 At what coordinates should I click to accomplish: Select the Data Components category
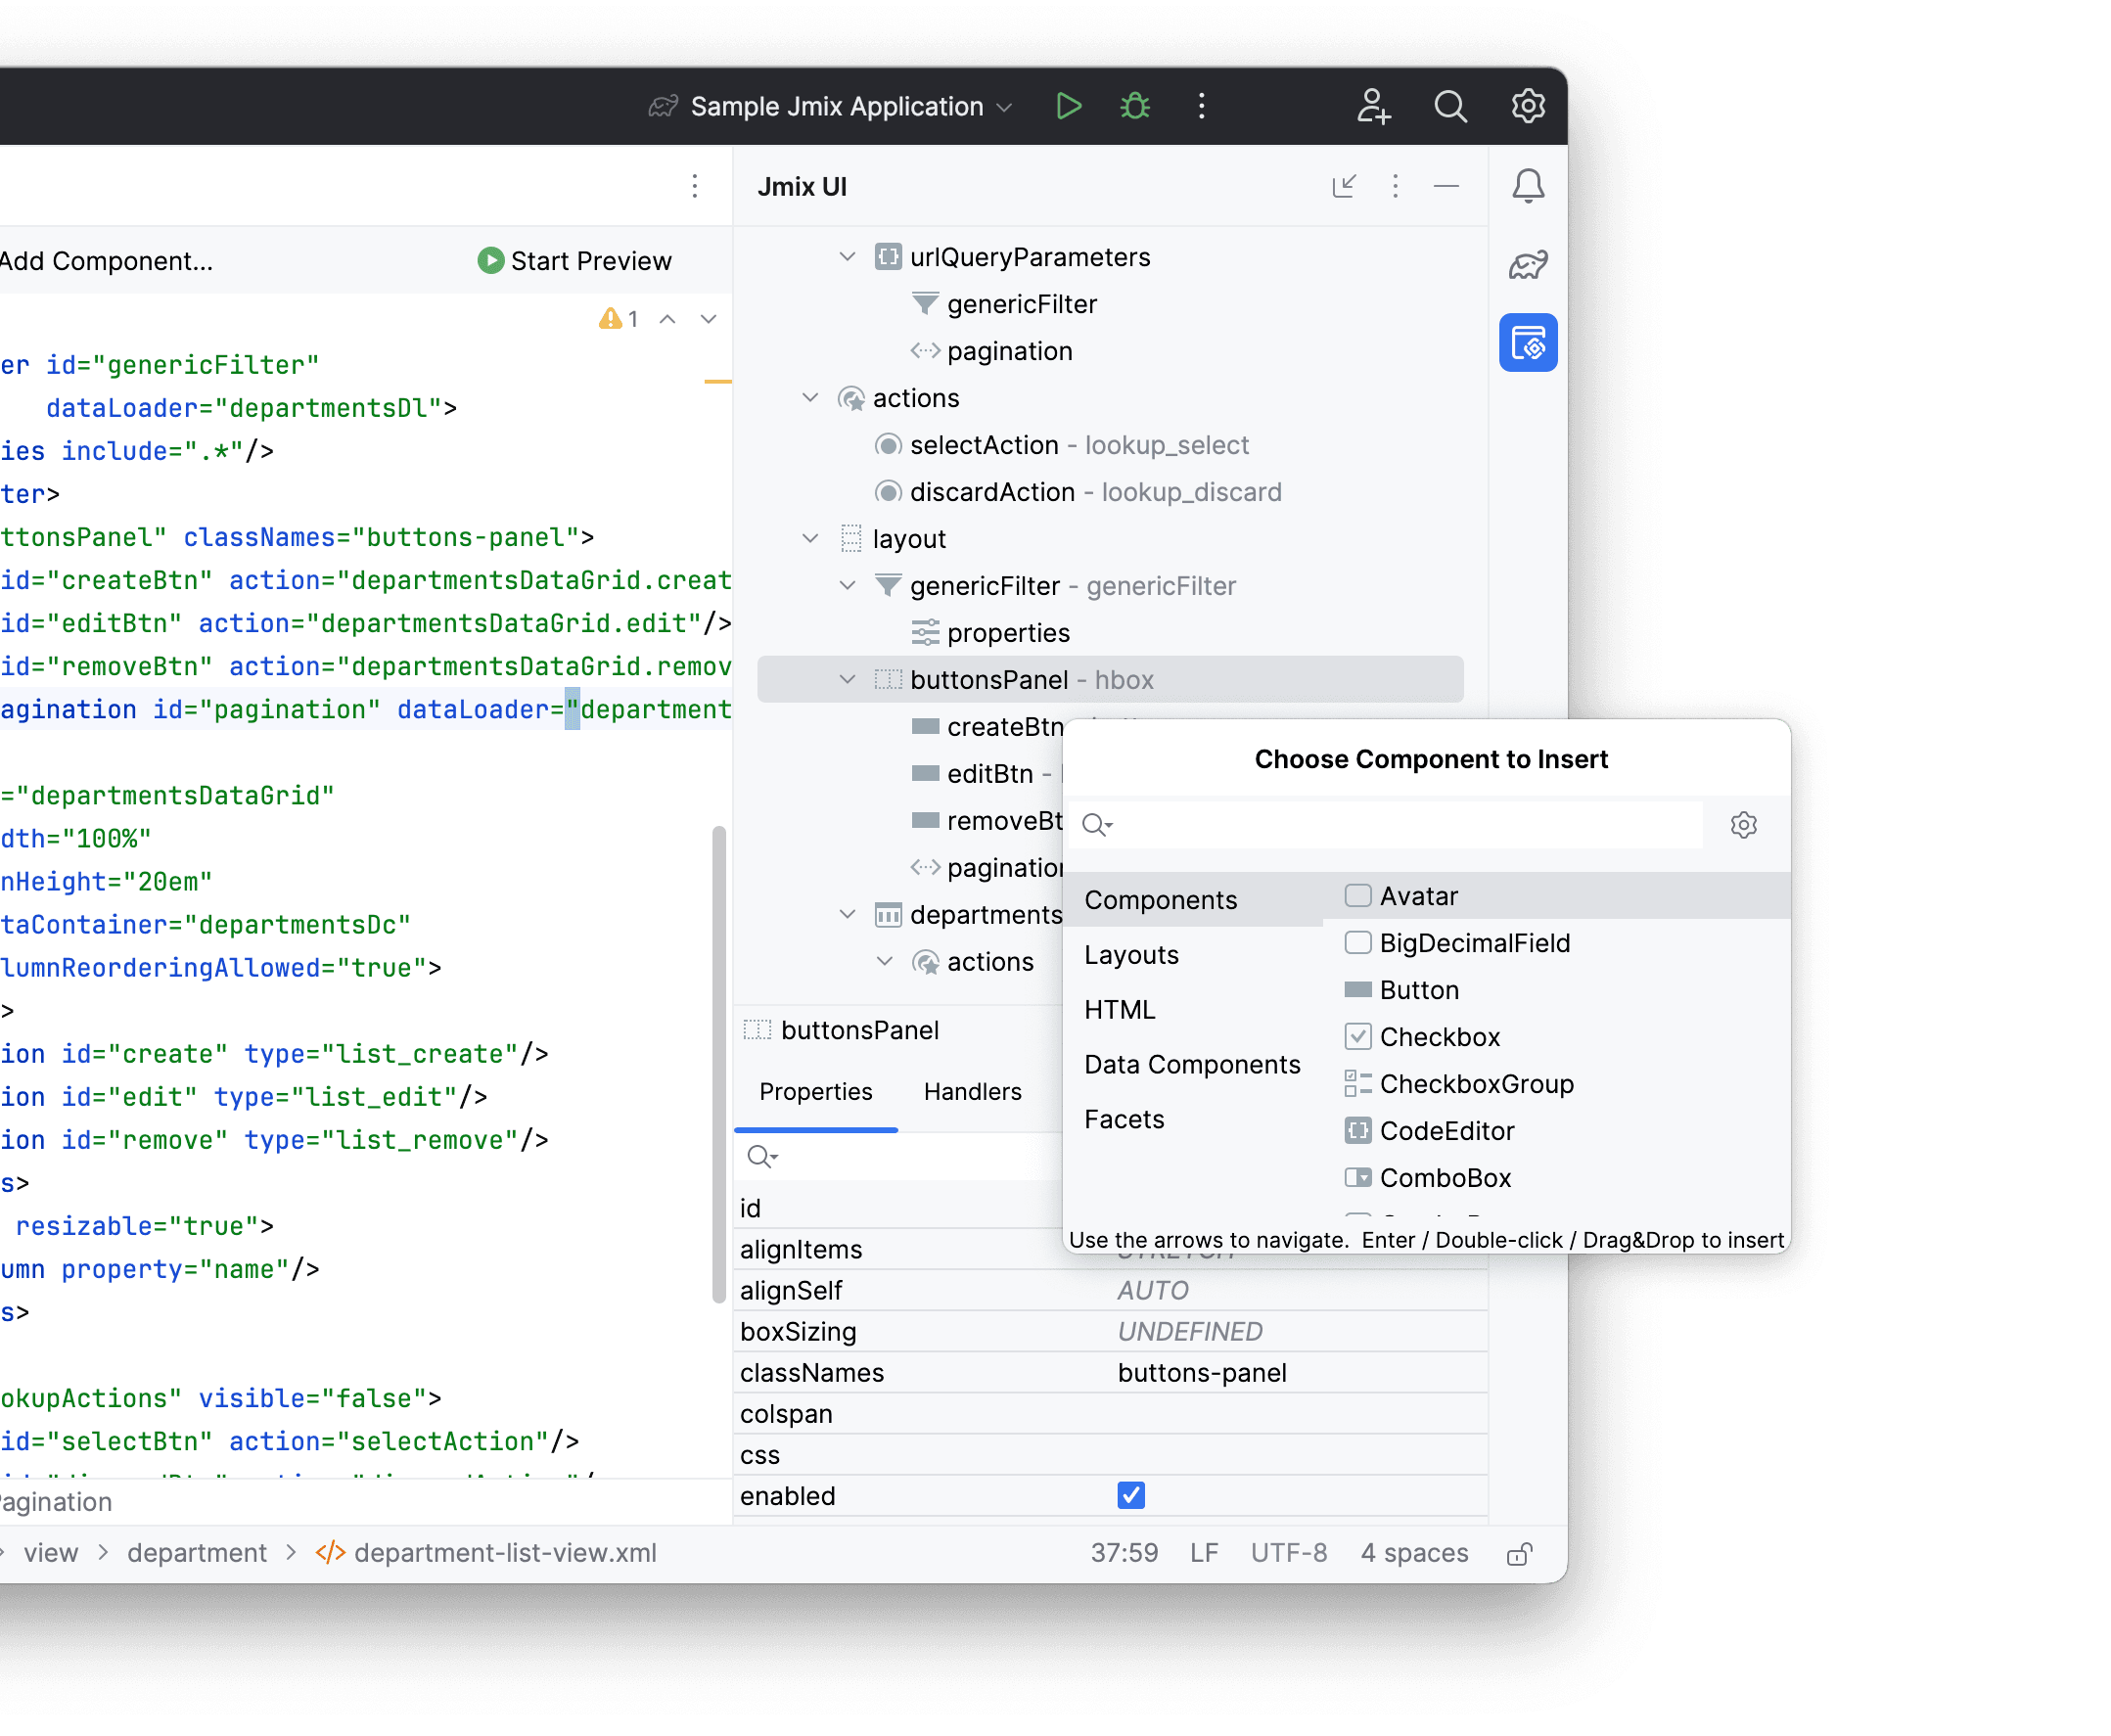1192,1065
